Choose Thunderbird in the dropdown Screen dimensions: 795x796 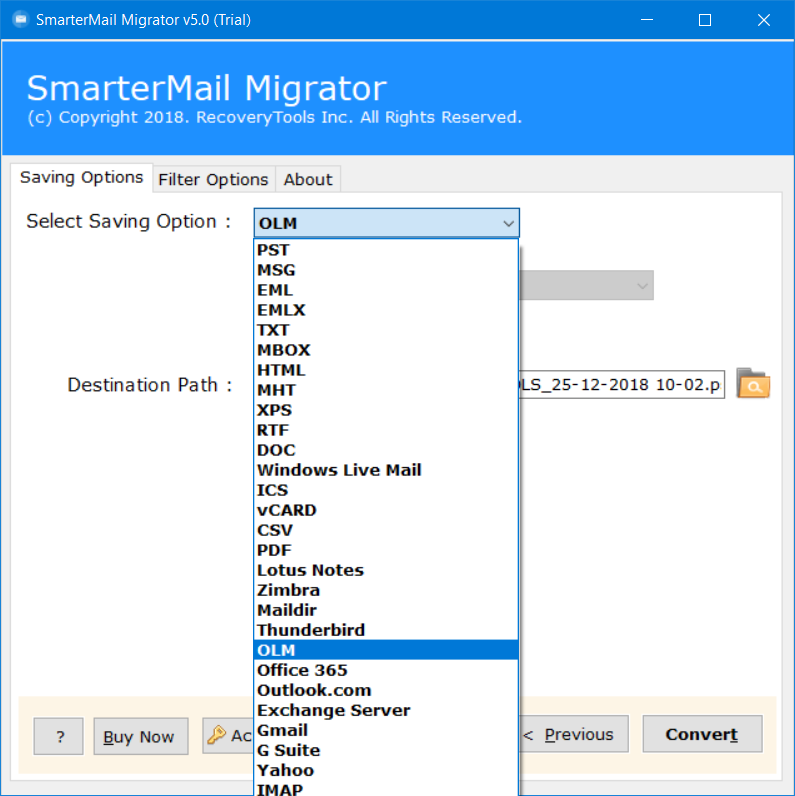pyautogui.click(x=386, y=630)
